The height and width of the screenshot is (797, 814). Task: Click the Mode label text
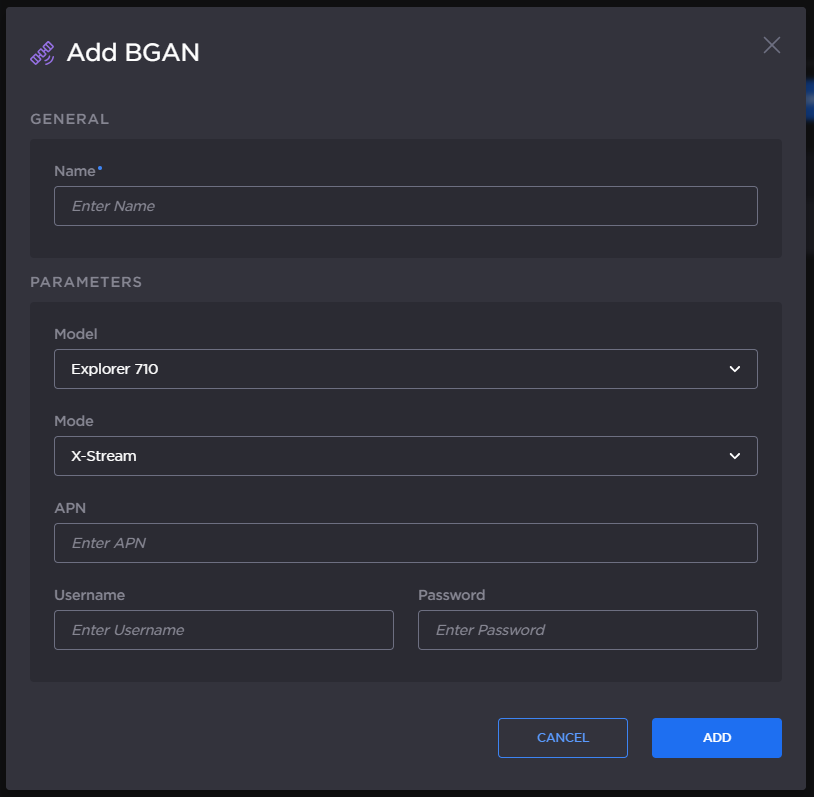coord(74,421)
